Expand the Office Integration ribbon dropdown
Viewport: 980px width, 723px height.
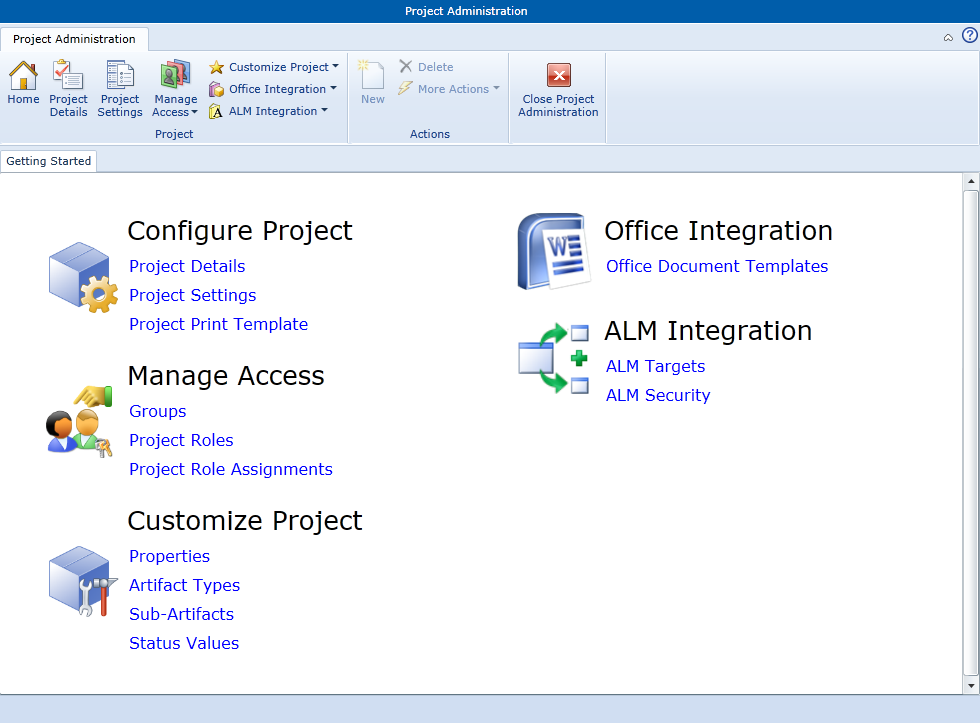coord(272,89)
